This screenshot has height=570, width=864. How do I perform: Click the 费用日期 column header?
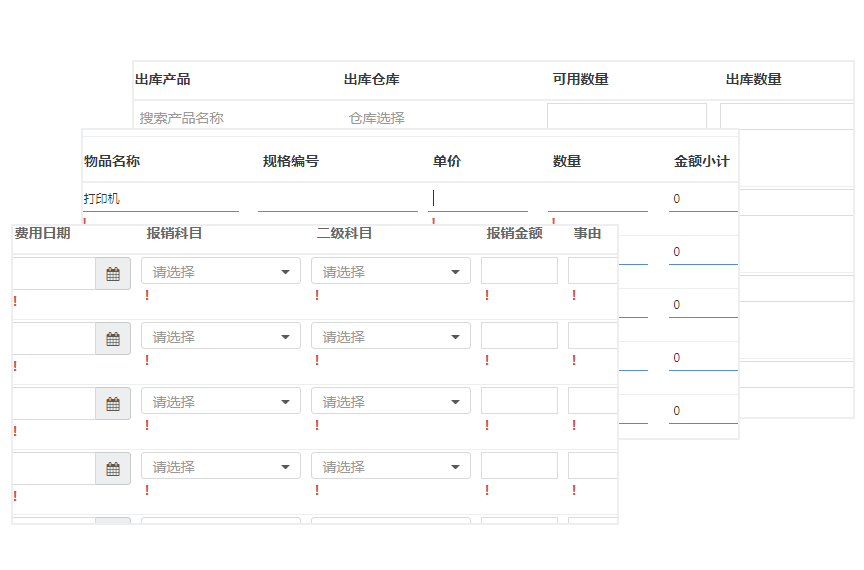(42, 233)
